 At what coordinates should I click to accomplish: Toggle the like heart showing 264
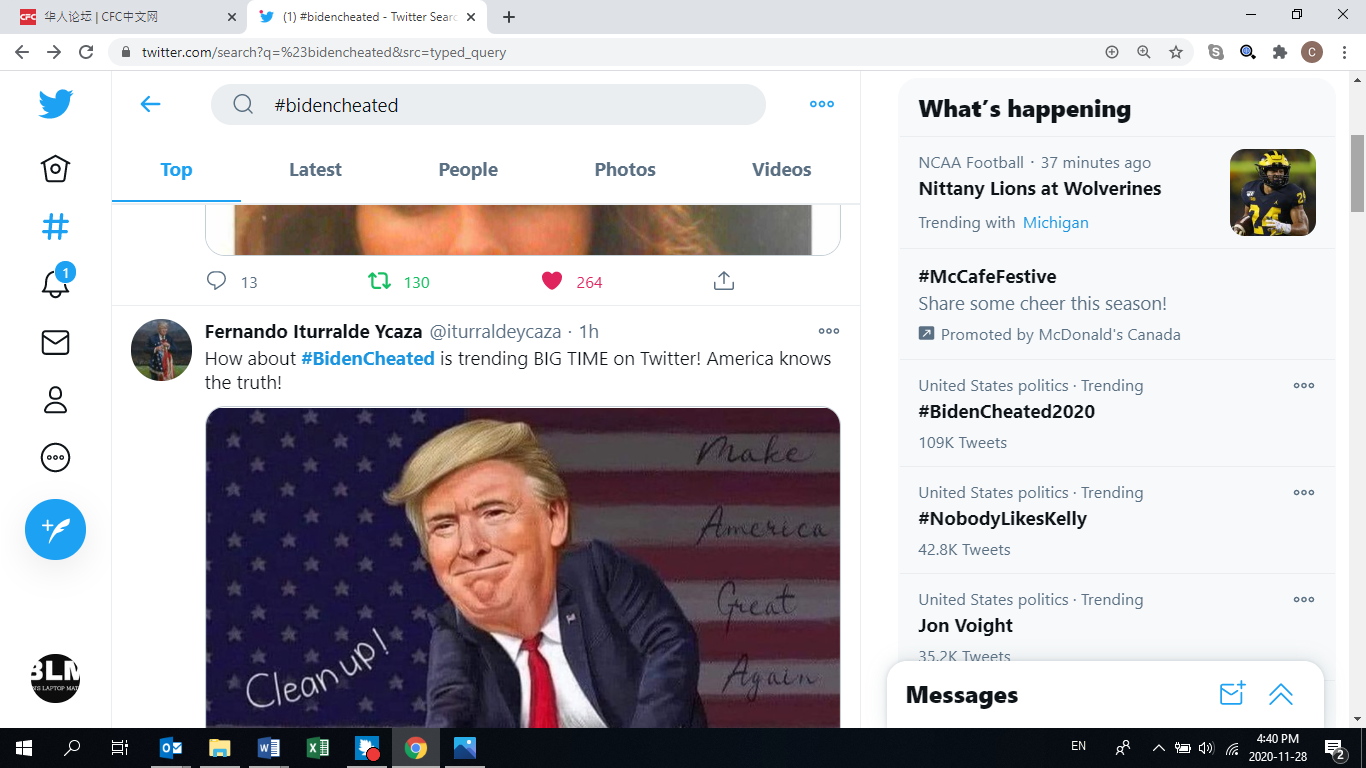(552, 282)
